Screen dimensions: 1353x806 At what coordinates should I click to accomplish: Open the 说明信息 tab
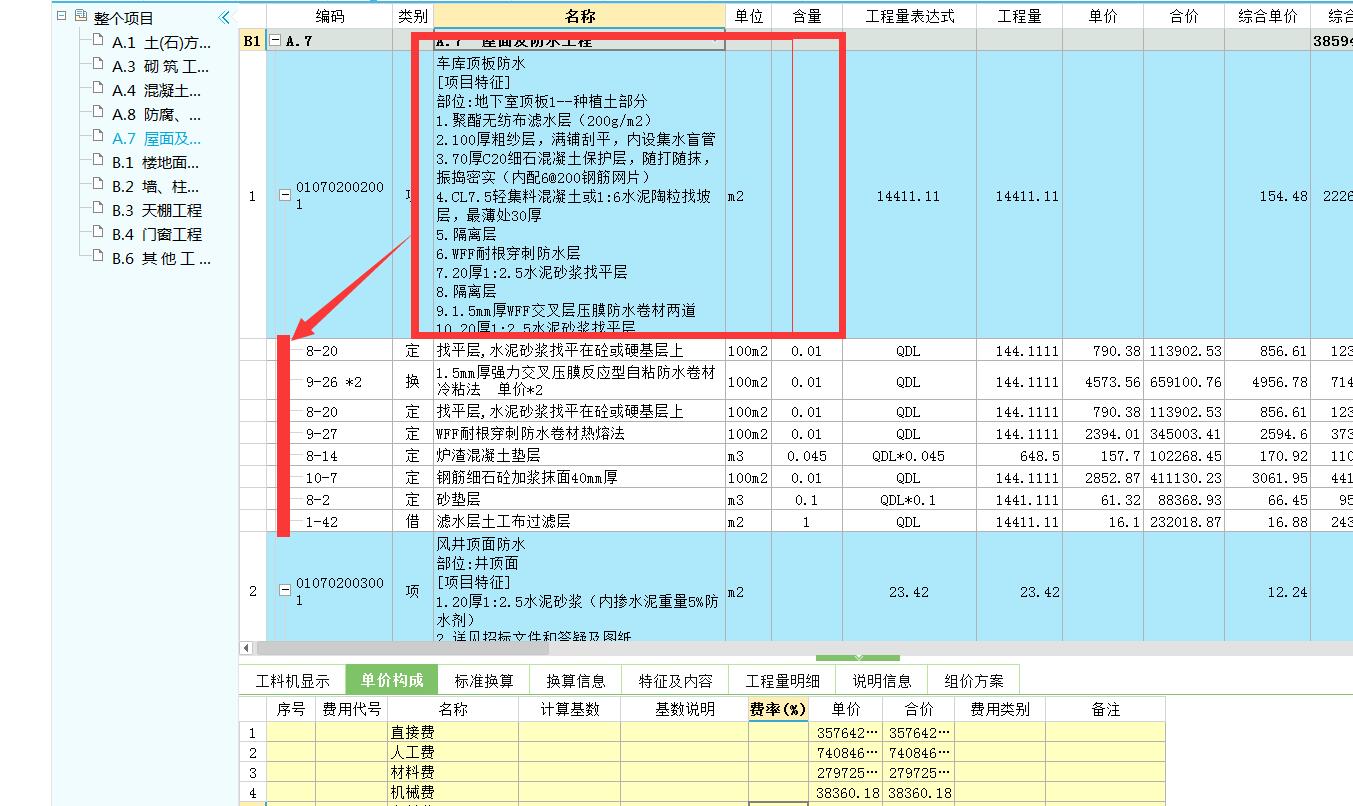(x=882, y=680)
